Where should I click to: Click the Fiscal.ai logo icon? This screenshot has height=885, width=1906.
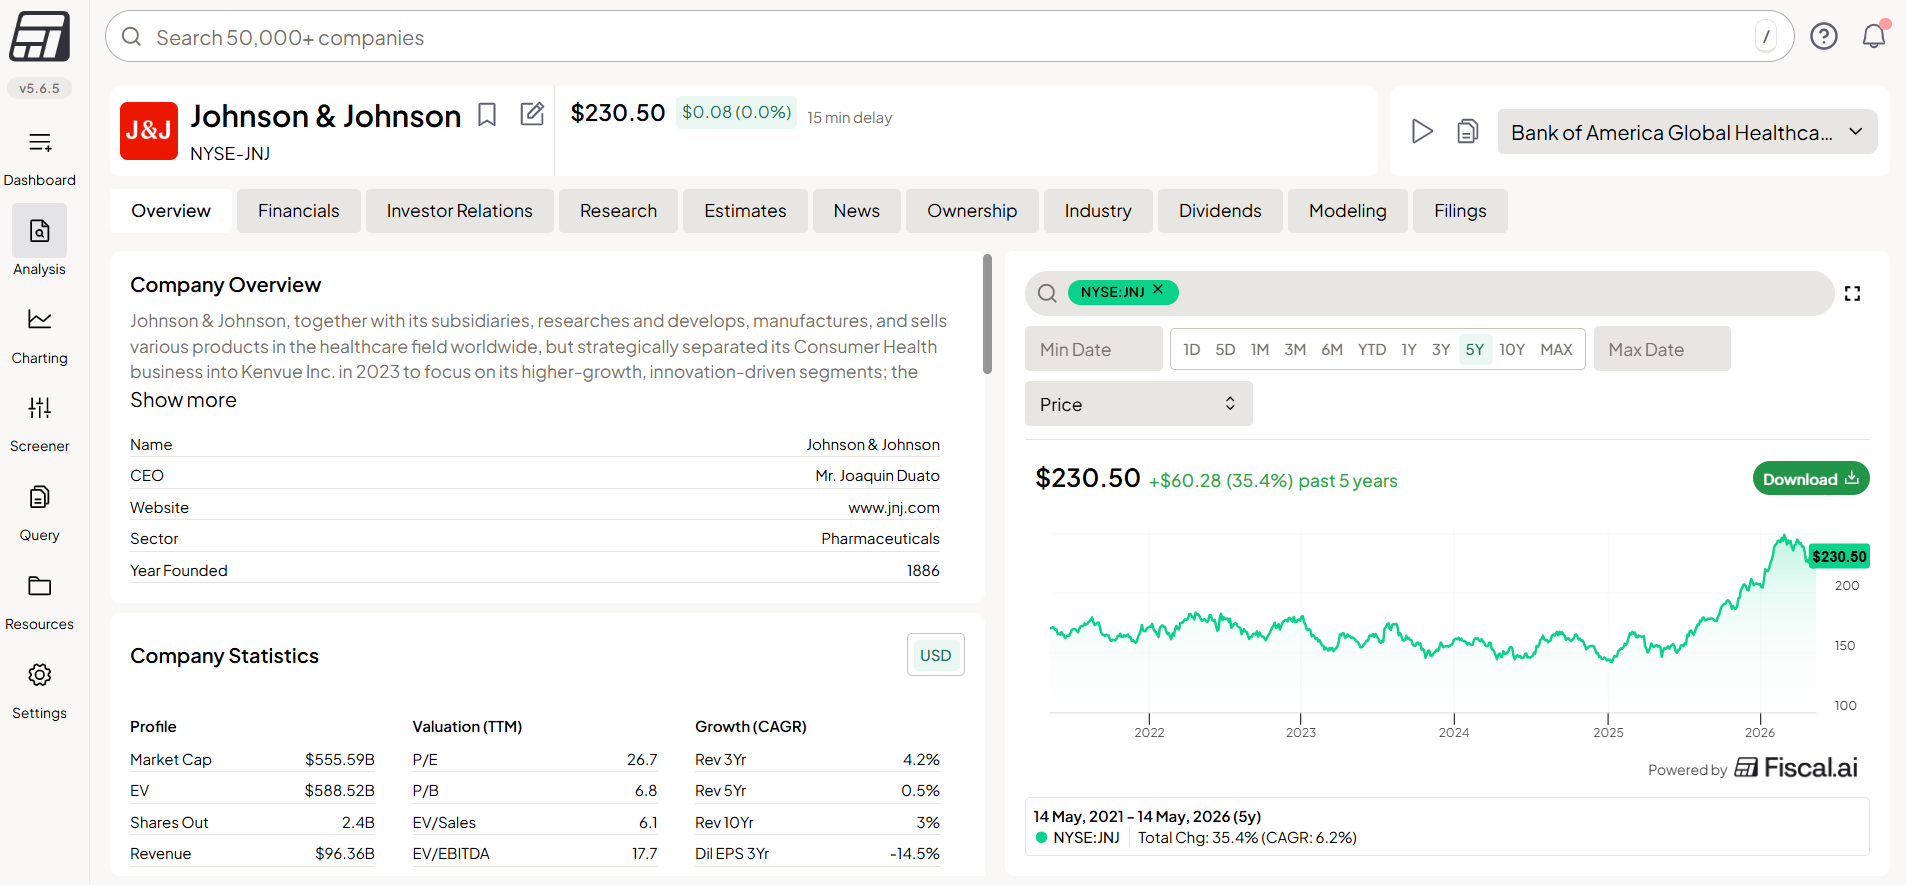pyautogui.click(x=40, y=37)
